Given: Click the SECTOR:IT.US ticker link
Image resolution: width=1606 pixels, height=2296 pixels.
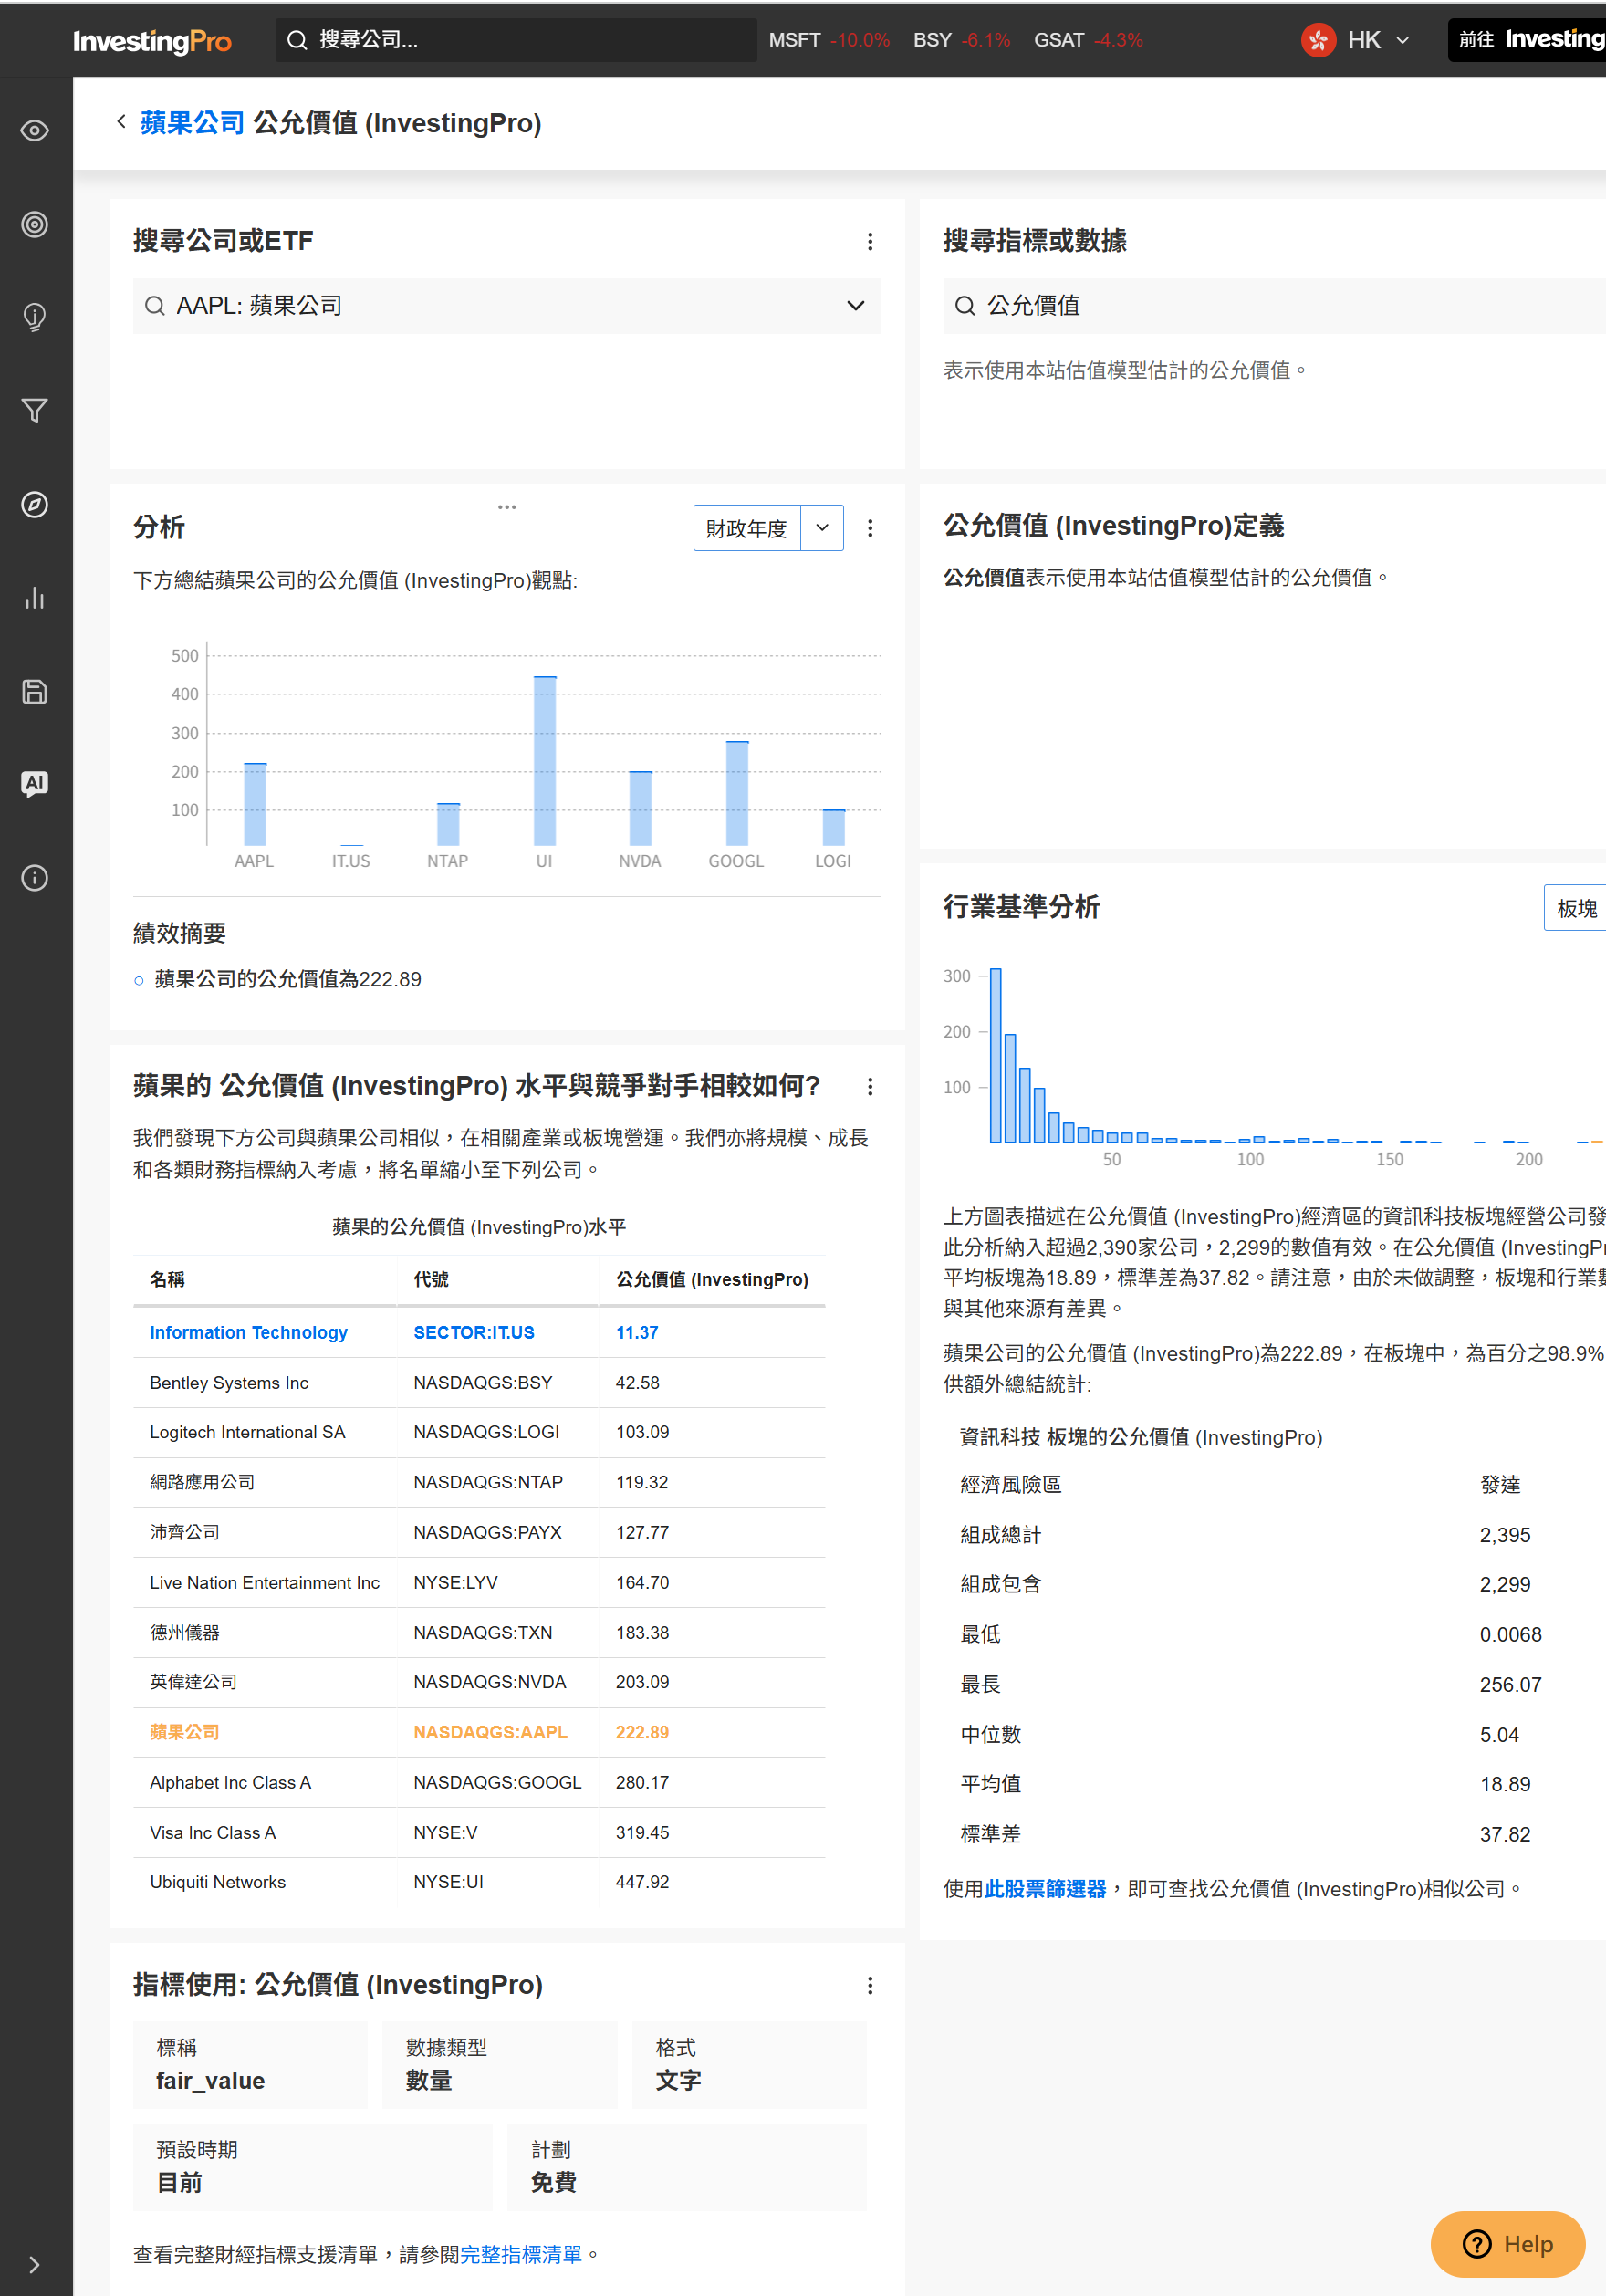Looking at the screenshot, I should point(474,1333).
